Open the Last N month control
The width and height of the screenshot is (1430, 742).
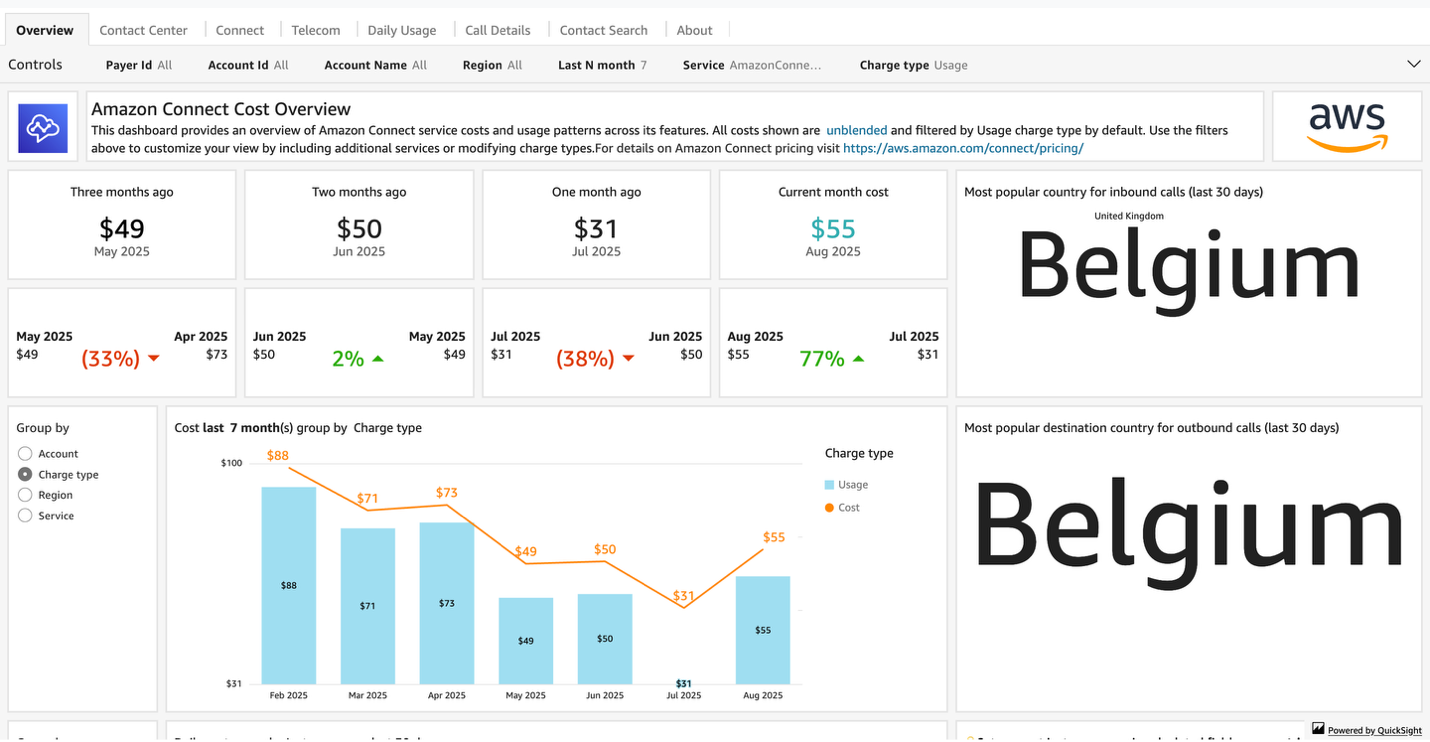602,65
